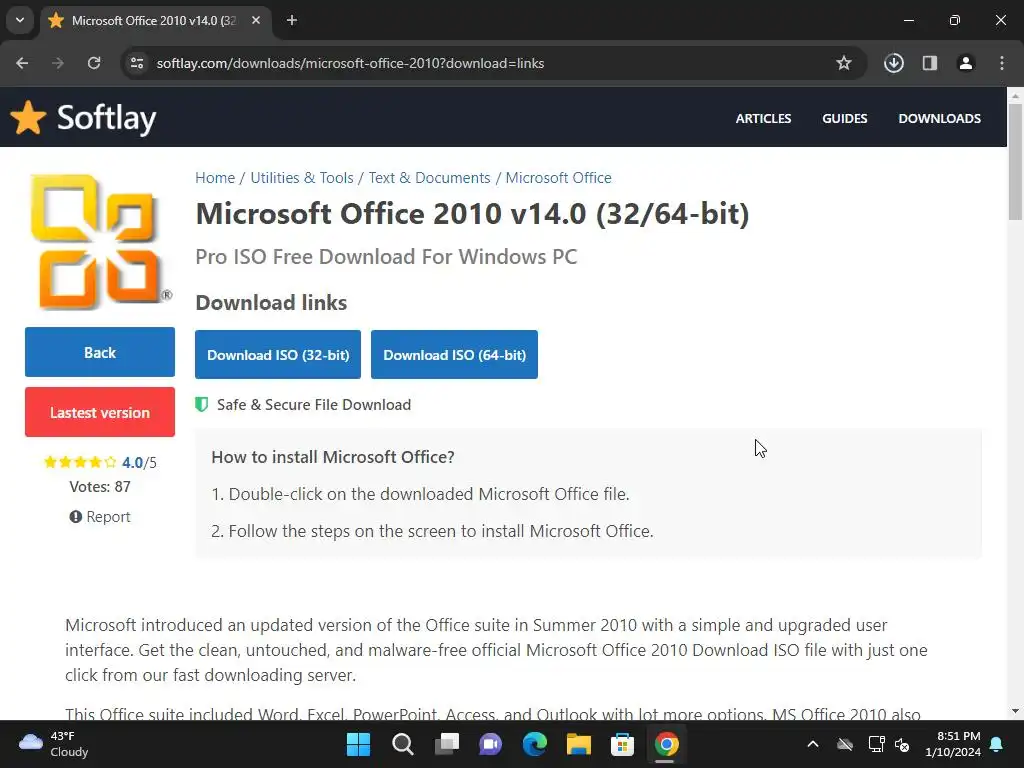Open the Chrome profile icon

point(966,63)
